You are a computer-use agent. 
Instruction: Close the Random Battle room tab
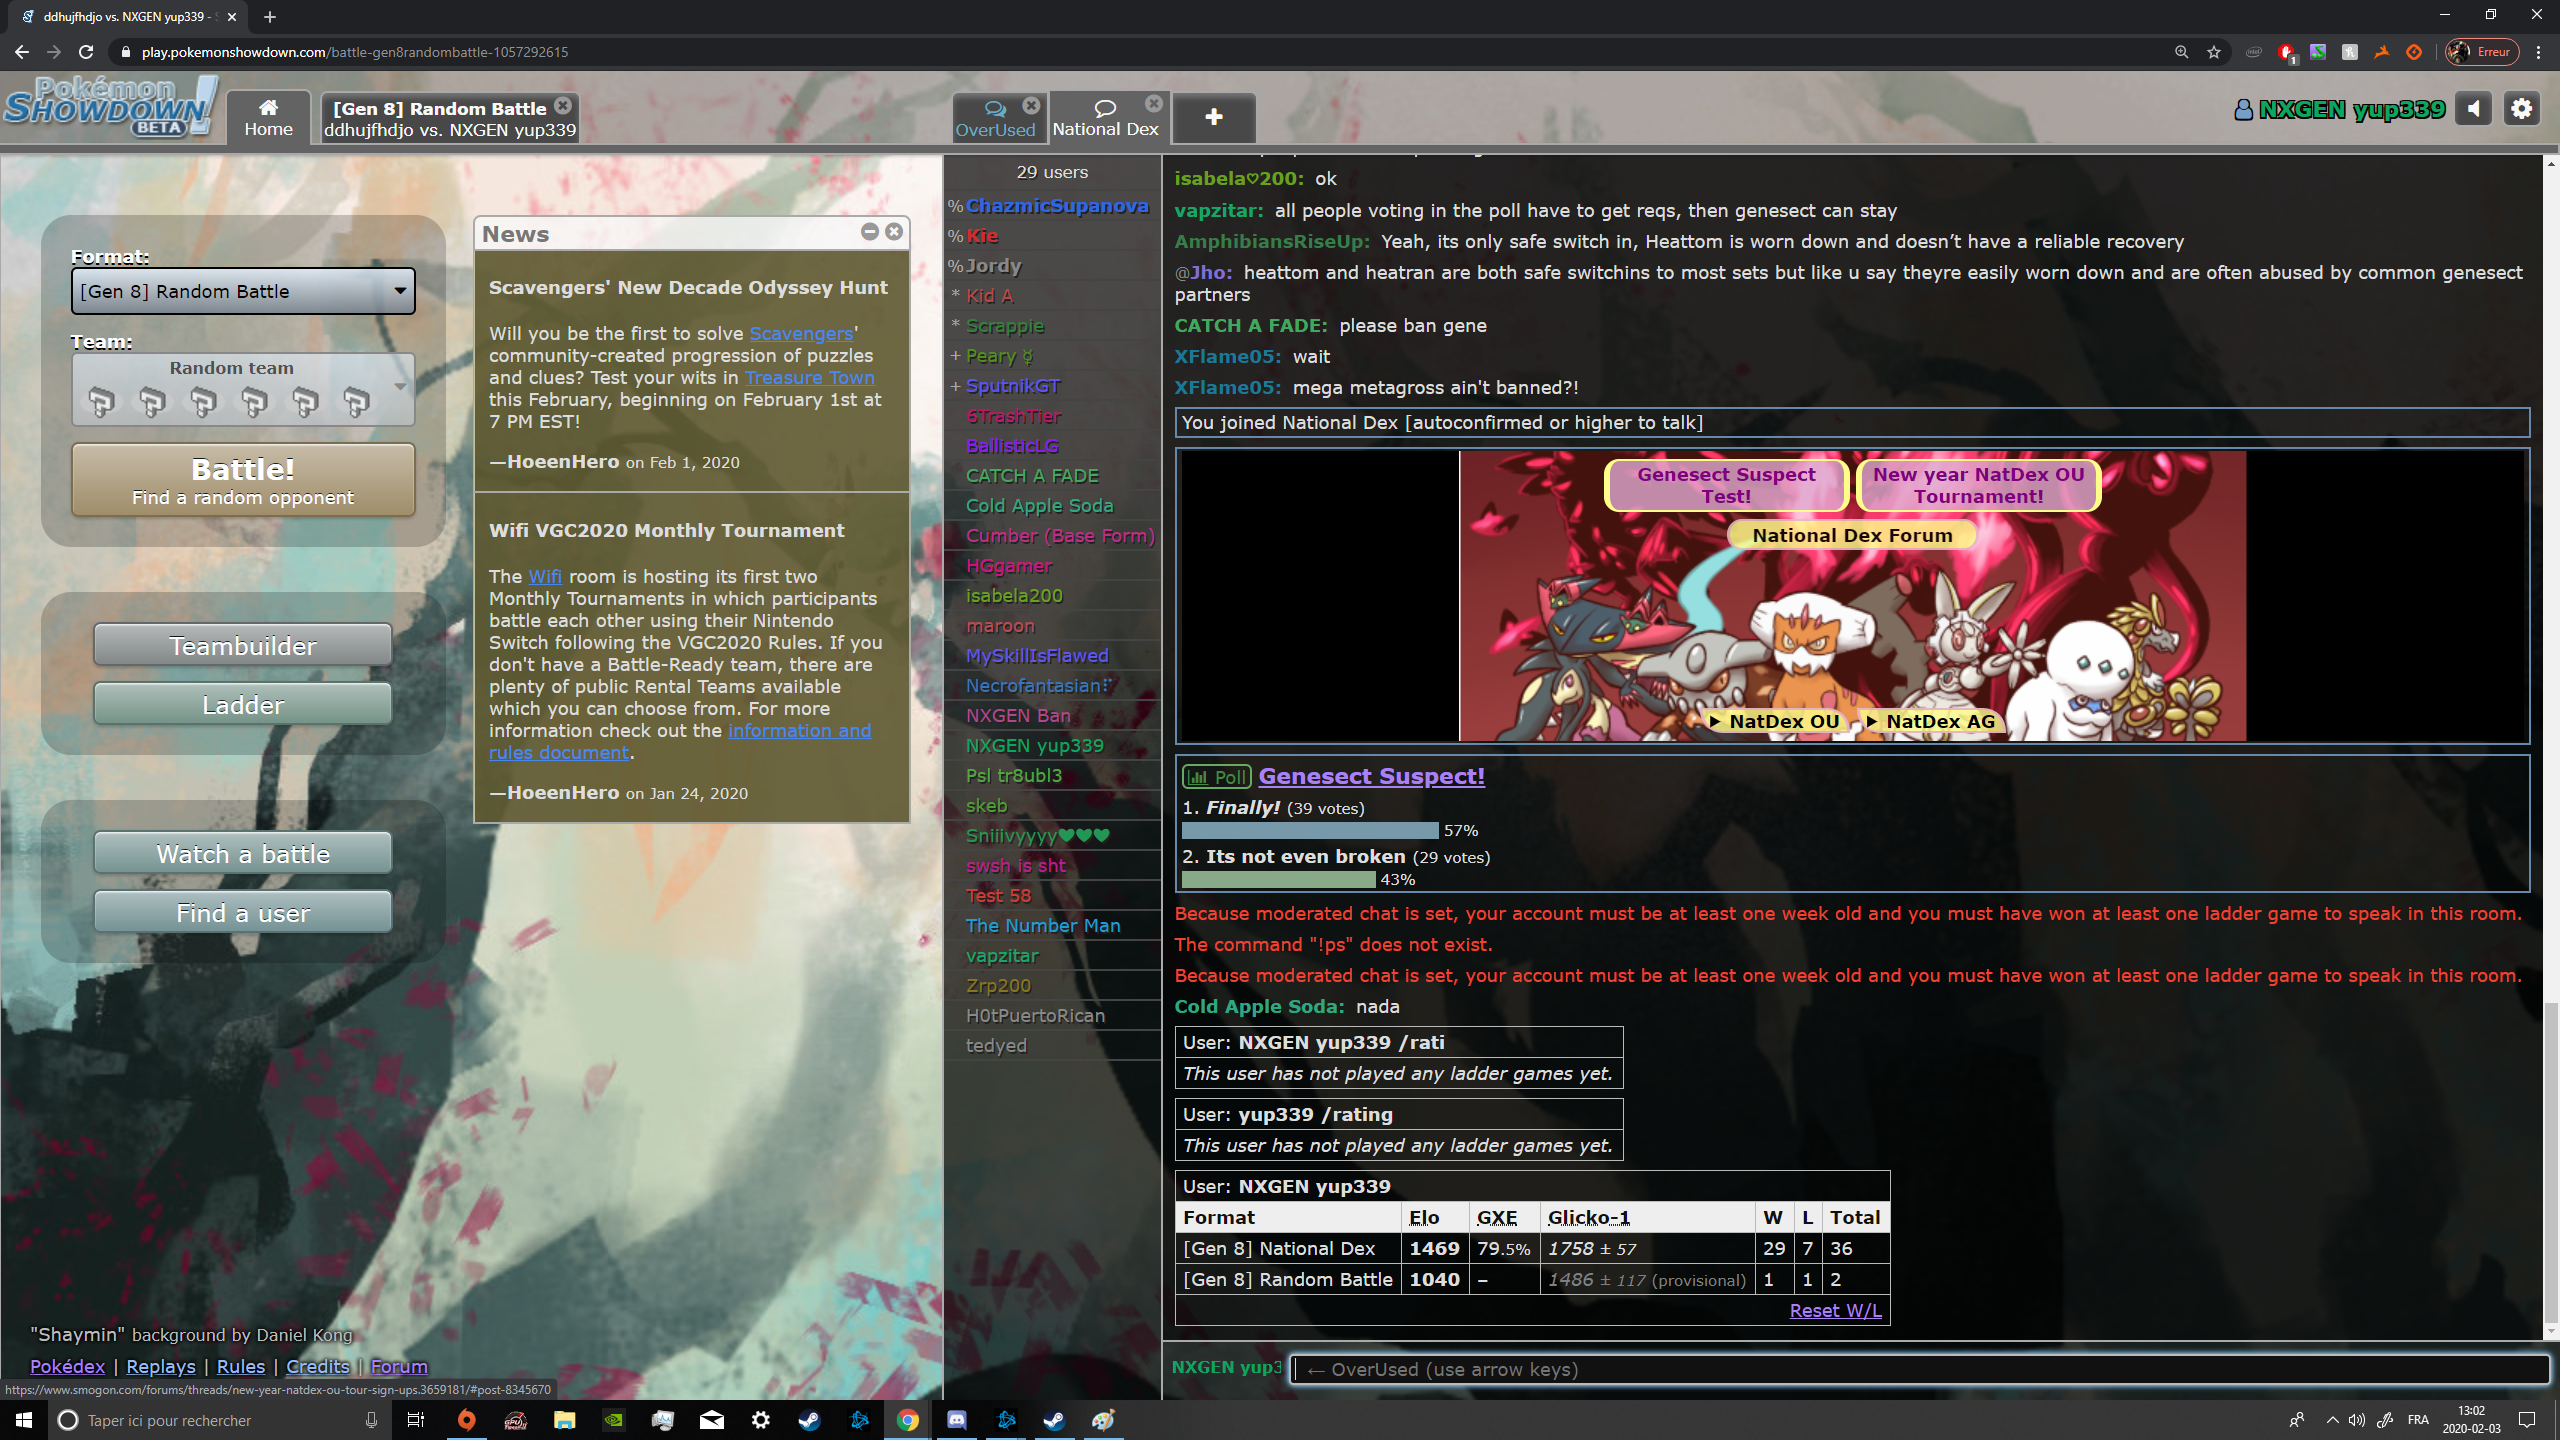coord(563,106)
